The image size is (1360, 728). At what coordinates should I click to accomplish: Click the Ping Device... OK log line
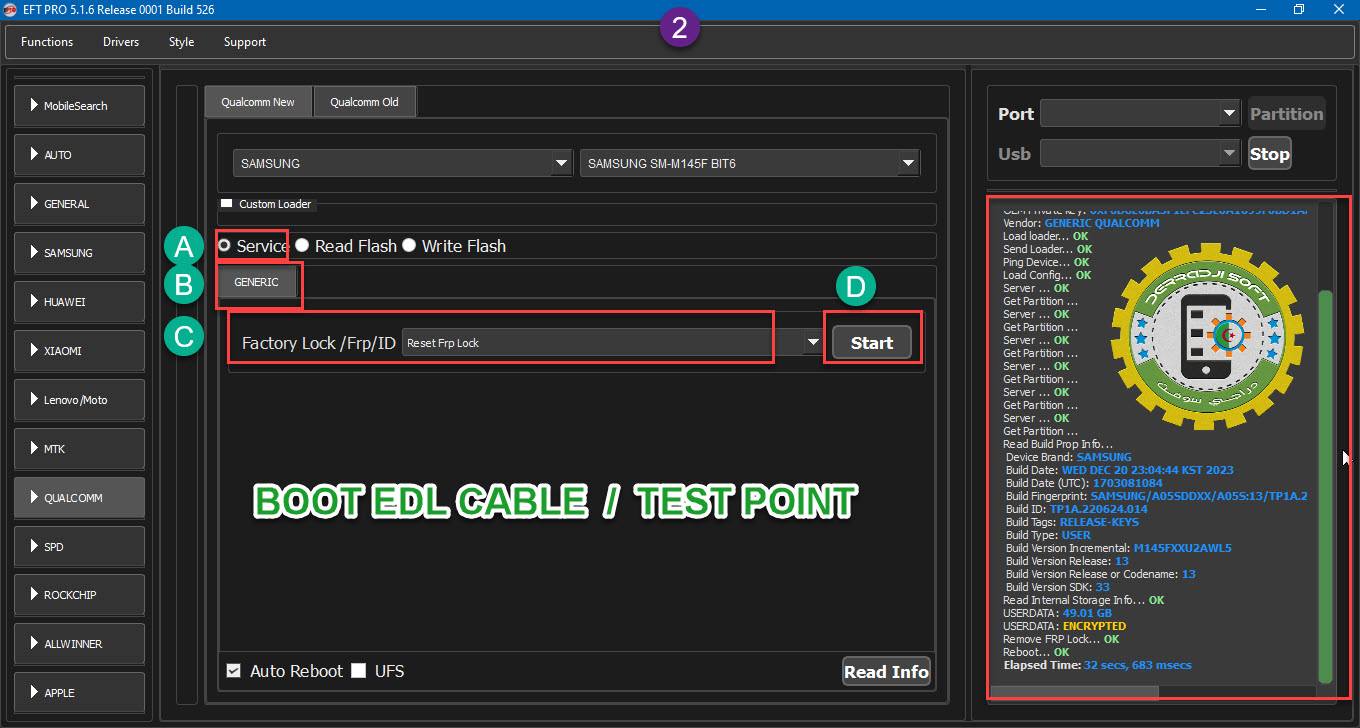(x=1046, y=262)
